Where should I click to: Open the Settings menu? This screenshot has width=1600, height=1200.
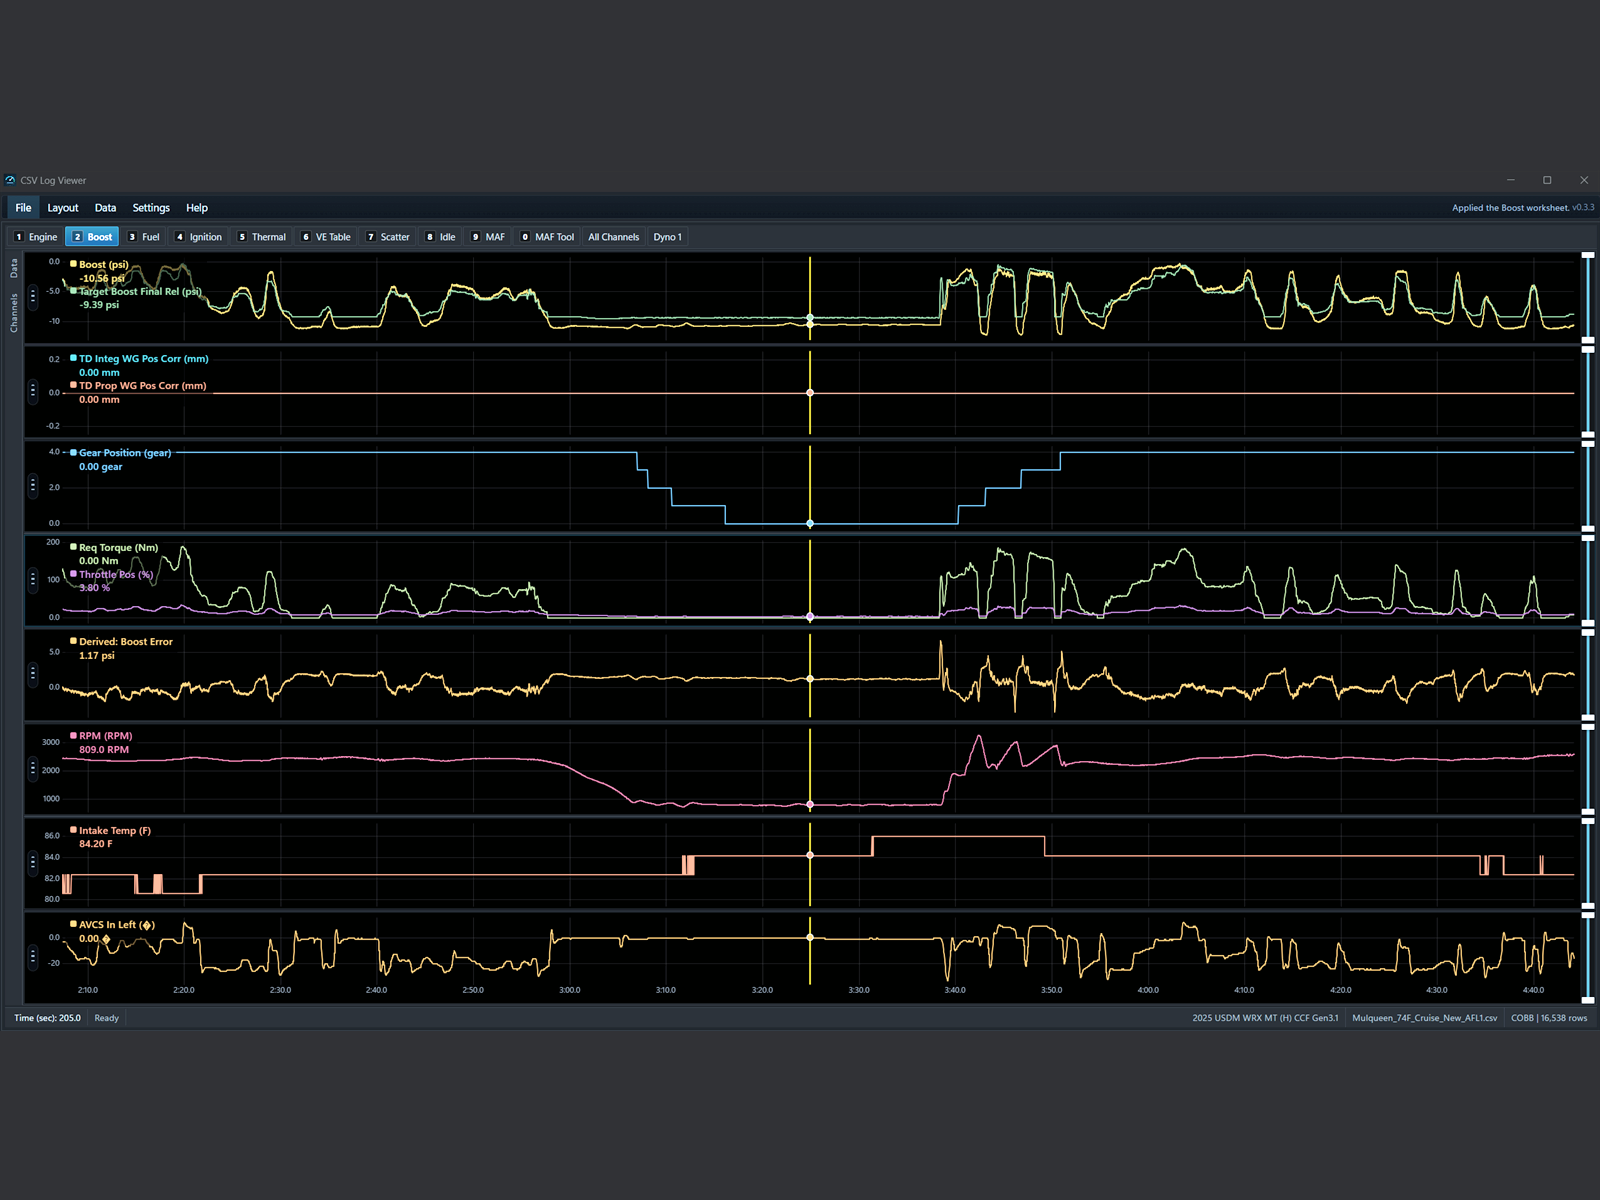(151, 208)
